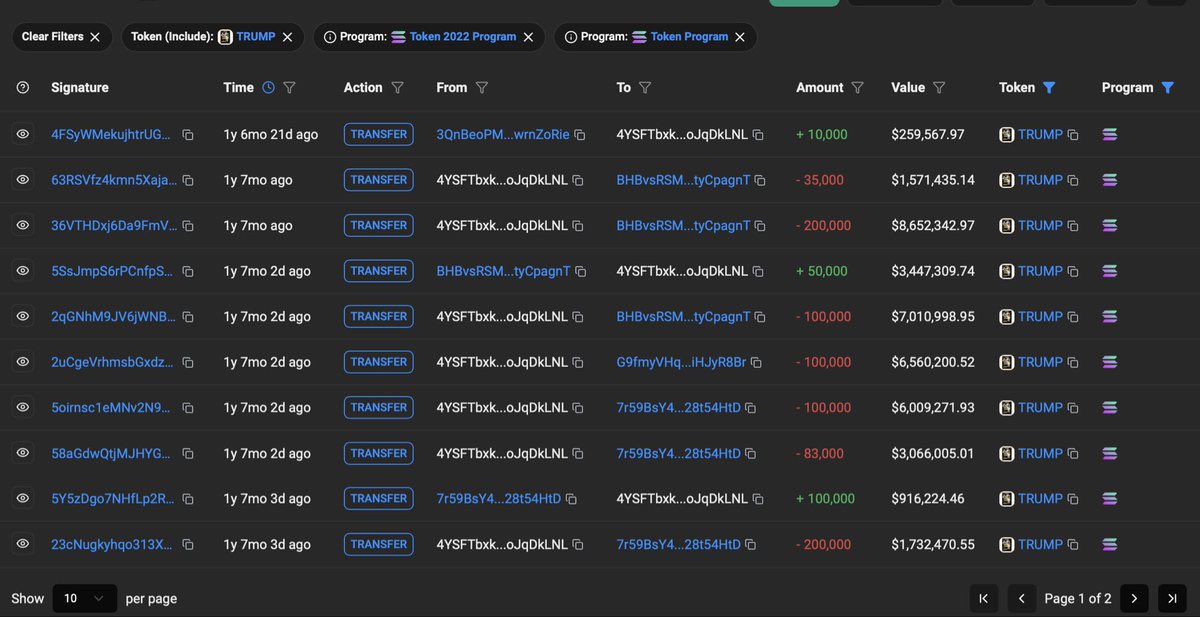
Task: Copy signature 36VTHDxj6Da9FmV
Action: tap(188, 225)
